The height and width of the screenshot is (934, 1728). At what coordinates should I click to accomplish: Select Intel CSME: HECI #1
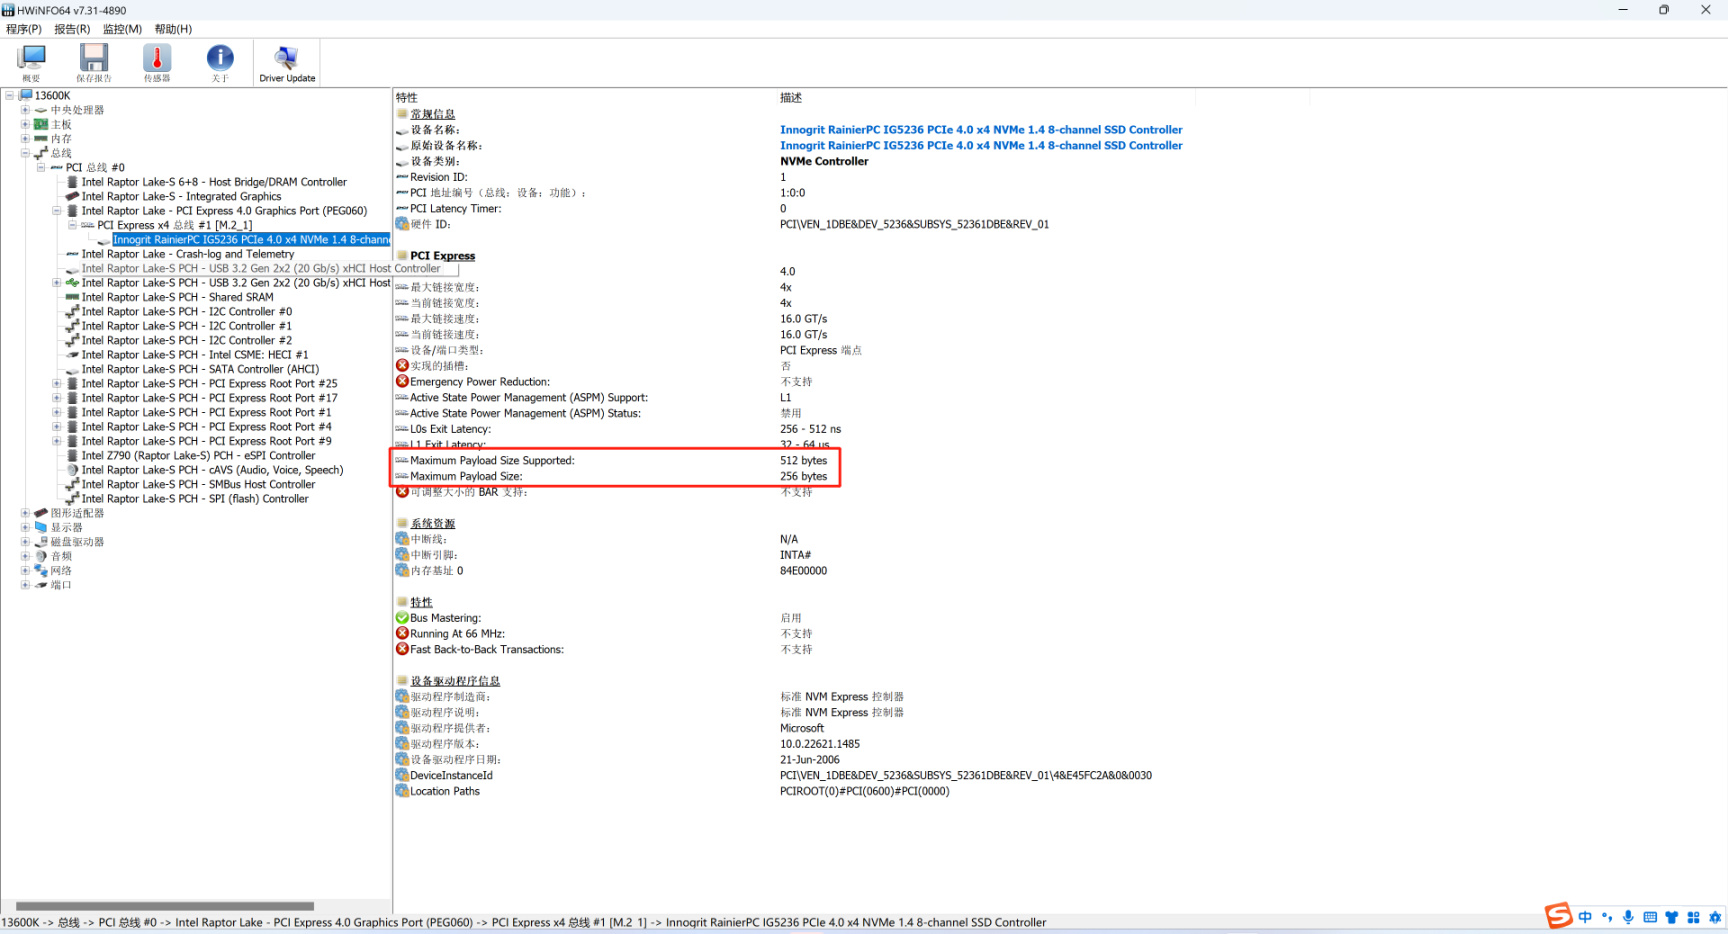[195, 355]
